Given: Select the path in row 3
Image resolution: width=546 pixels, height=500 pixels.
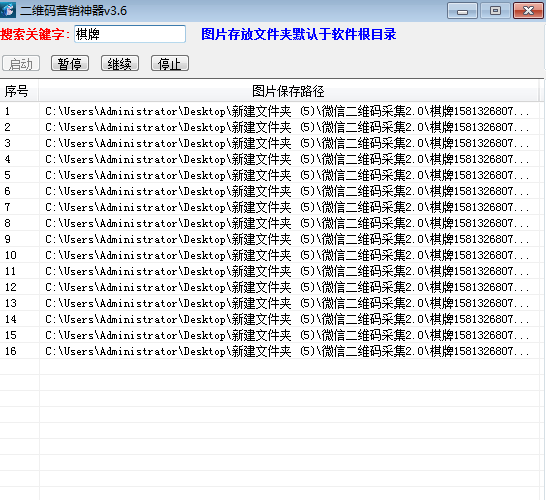Looking at the screenshot, I should coord(287,143).
